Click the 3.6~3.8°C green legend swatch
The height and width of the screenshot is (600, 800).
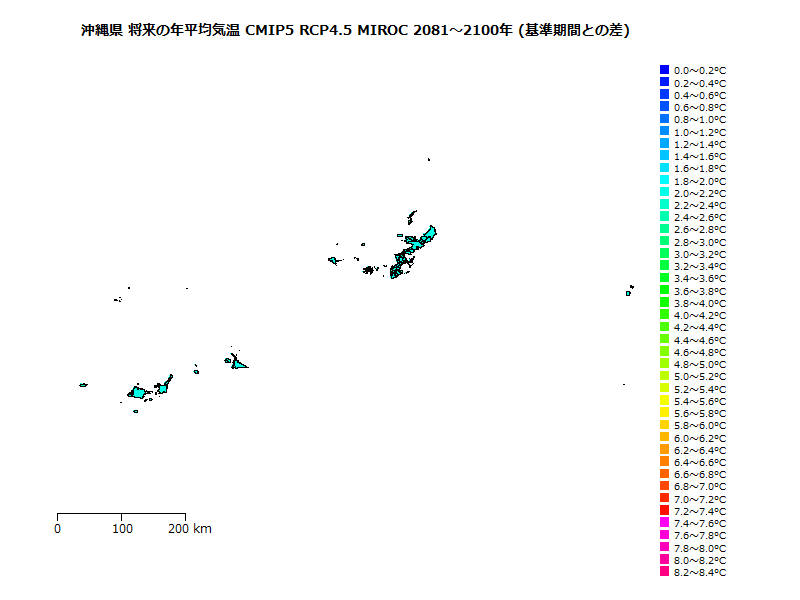point(664,290)
